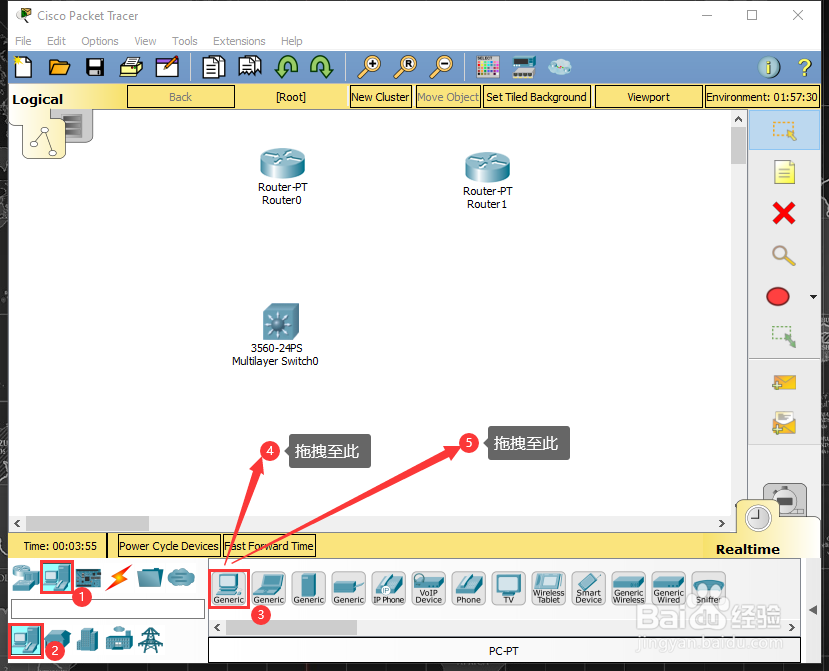
Task: Click the Undo green arrow
Action: (286, 67)
